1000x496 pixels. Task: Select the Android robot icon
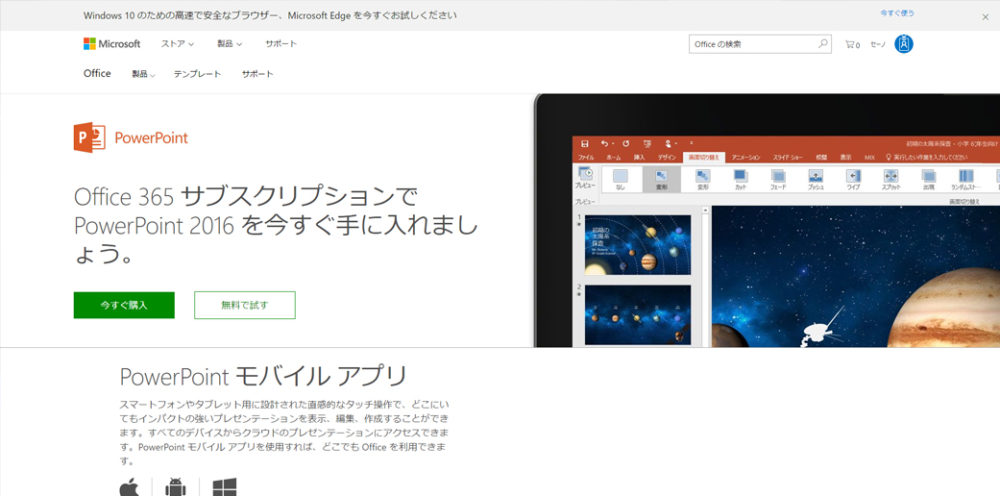pyautogui.click(x=175, y=486)
